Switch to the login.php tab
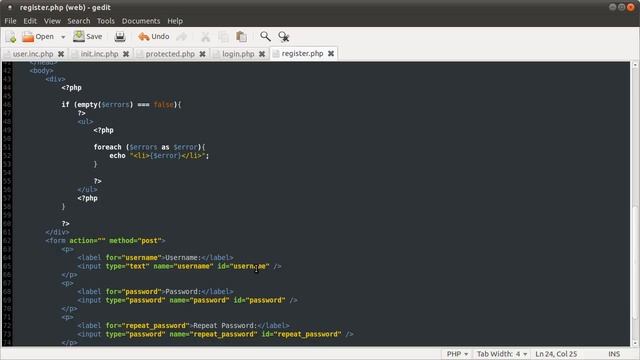This screenshot has width=640, height=360. 238,54
